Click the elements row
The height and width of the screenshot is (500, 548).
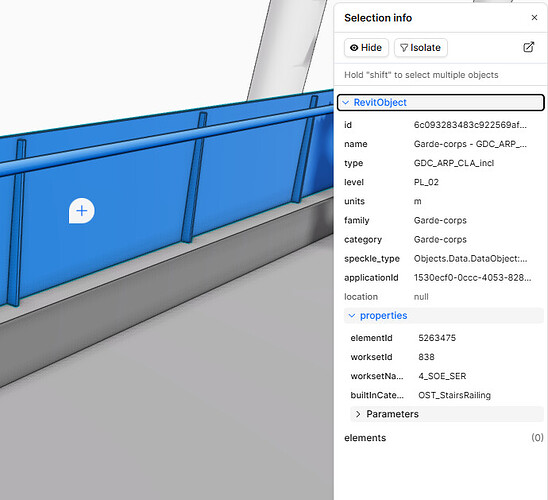click(x=444, y=438)
